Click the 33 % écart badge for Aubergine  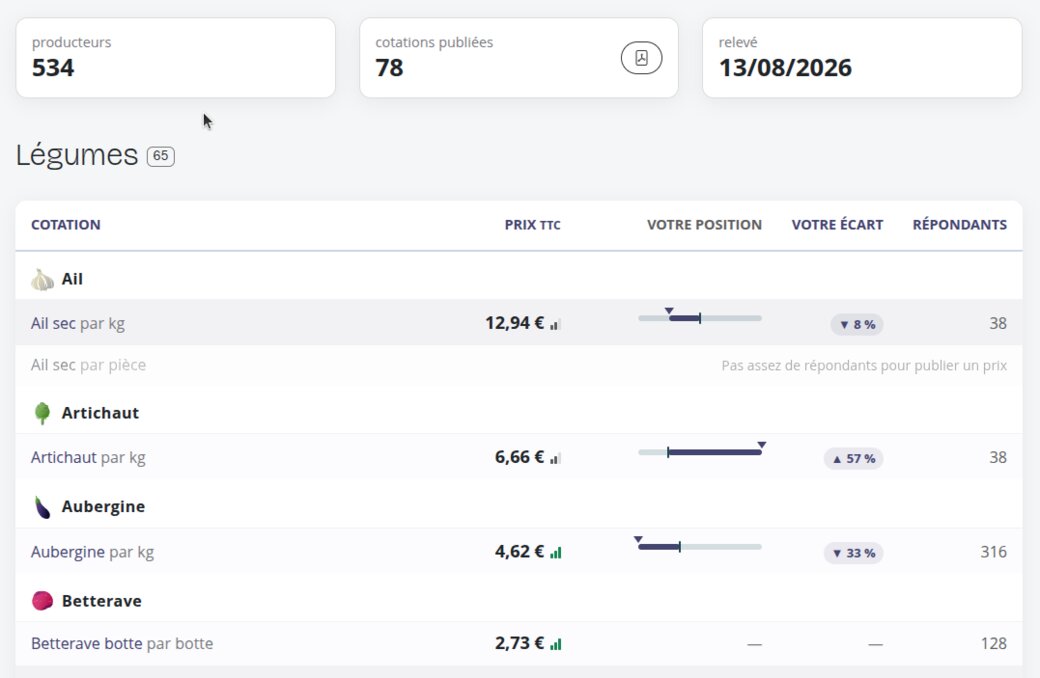click(853, 553)
